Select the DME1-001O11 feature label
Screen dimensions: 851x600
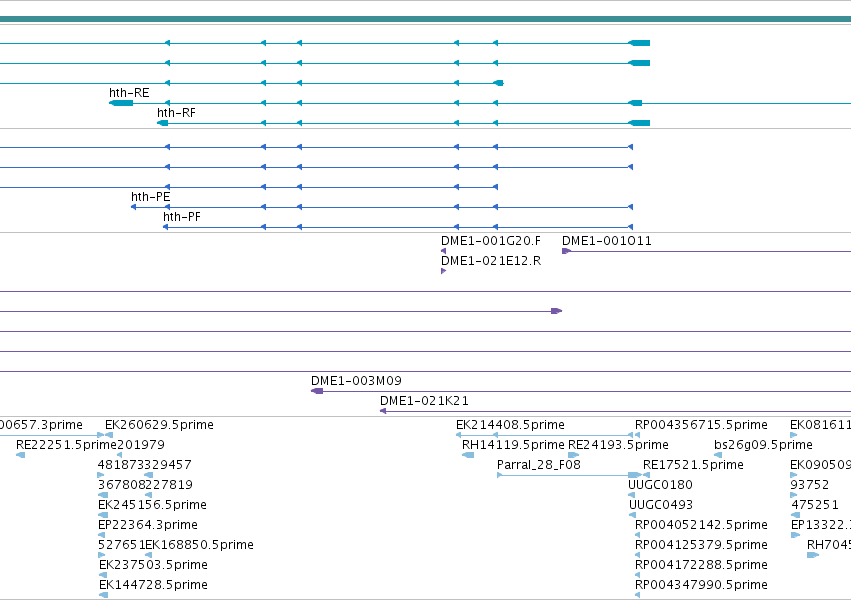(x=607, y=241)
